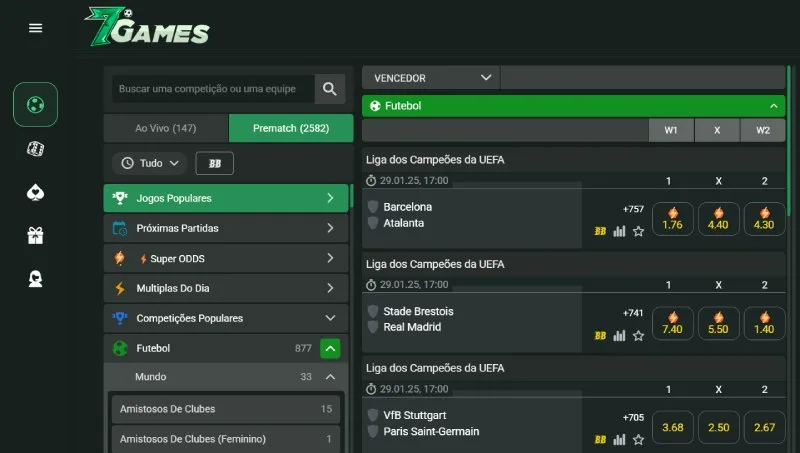Open the VENCEDOR market dropdown

click(431, 78)
